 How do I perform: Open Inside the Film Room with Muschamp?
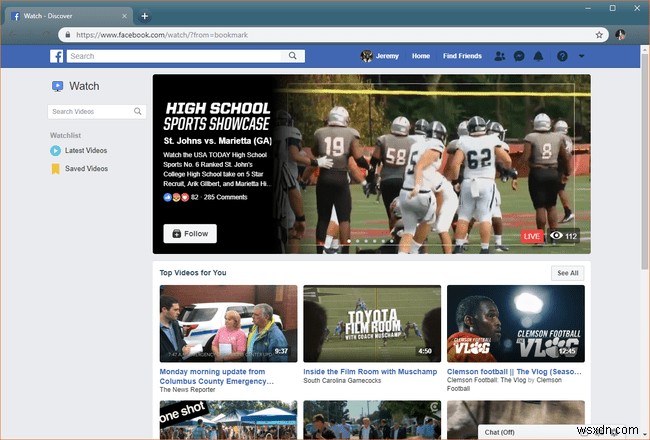370,372
